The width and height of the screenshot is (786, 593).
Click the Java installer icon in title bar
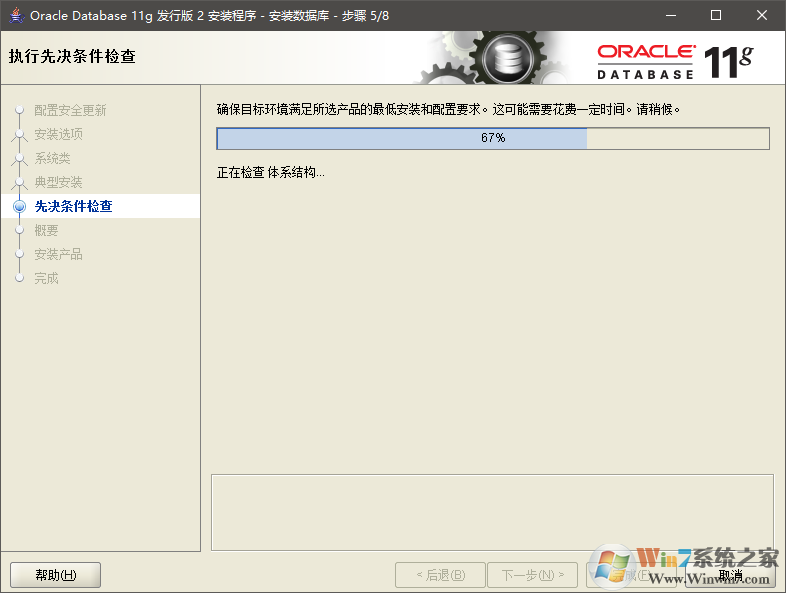(x=17, y=16)
